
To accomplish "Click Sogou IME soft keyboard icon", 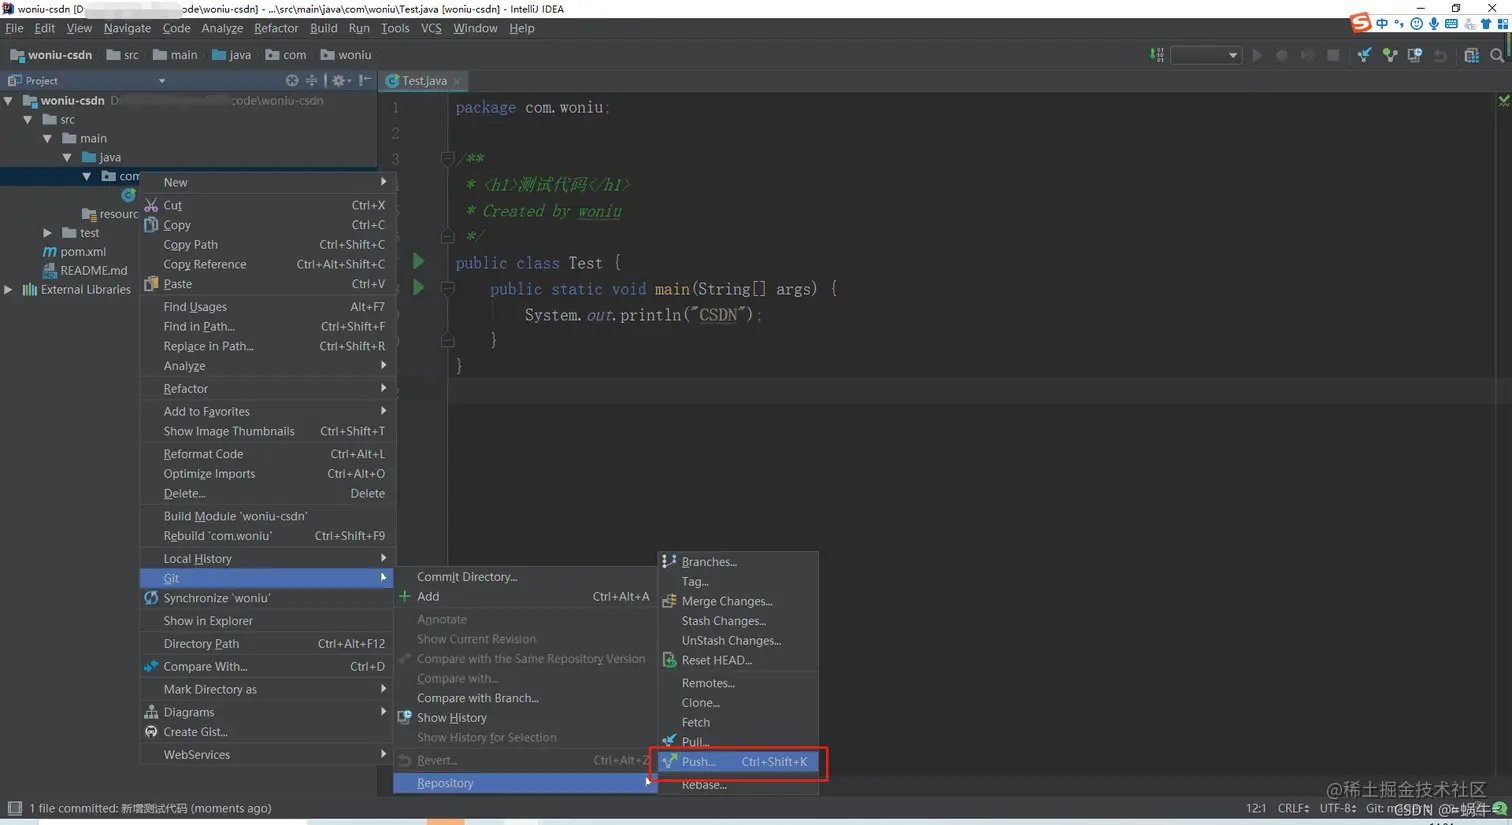I will coord(1451,23).
